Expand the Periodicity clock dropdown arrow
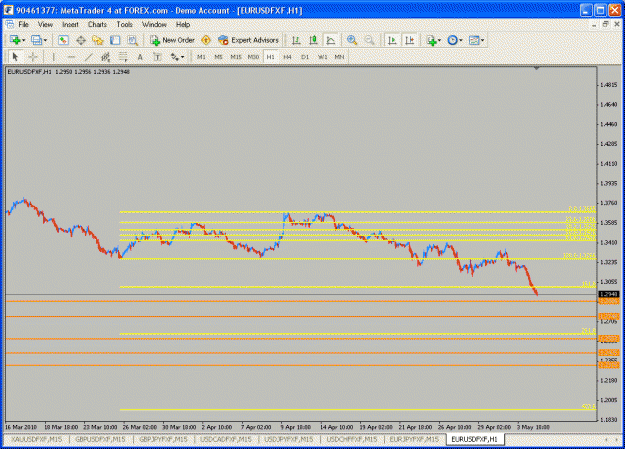The width and height of the screenshot is (625, 449). tap(461, 40)
